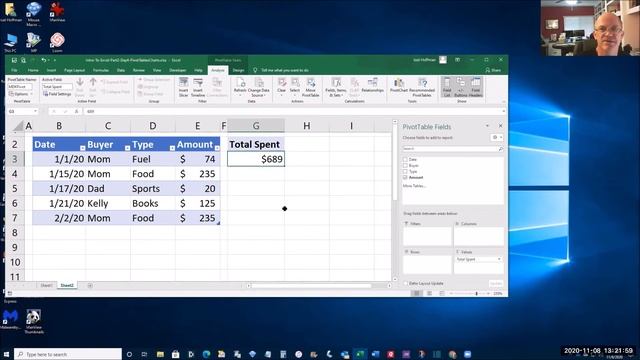
Task: Switch to the Insert ribbon tab
Action: (x=51, y=70)
